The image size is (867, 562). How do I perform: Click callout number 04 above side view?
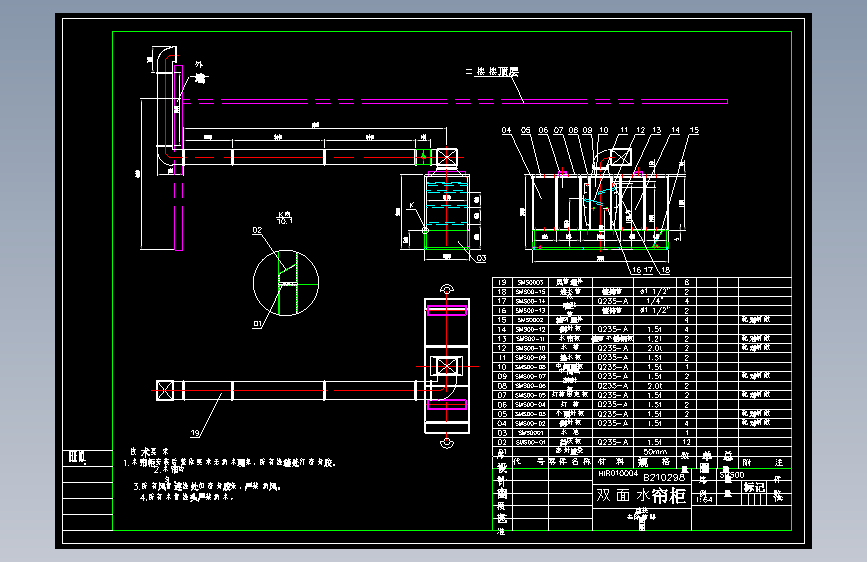(x=506, y=130)
